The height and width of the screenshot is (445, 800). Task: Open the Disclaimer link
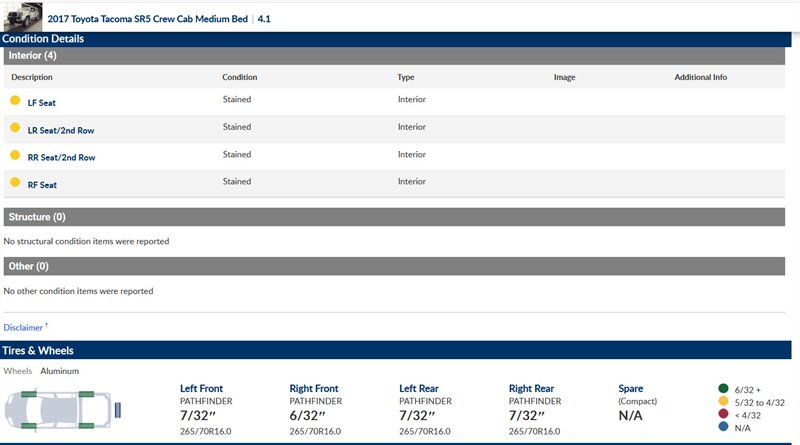click(24, 327)
